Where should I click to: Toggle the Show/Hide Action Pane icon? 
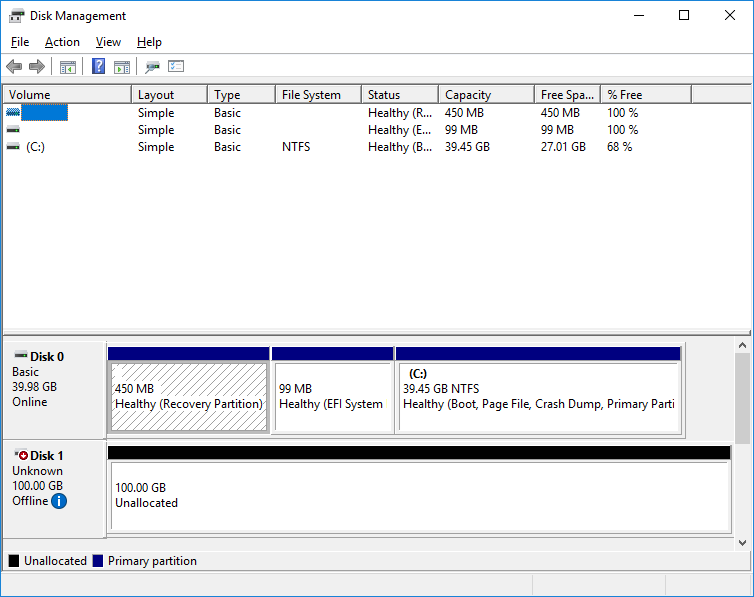pos(122,67)
